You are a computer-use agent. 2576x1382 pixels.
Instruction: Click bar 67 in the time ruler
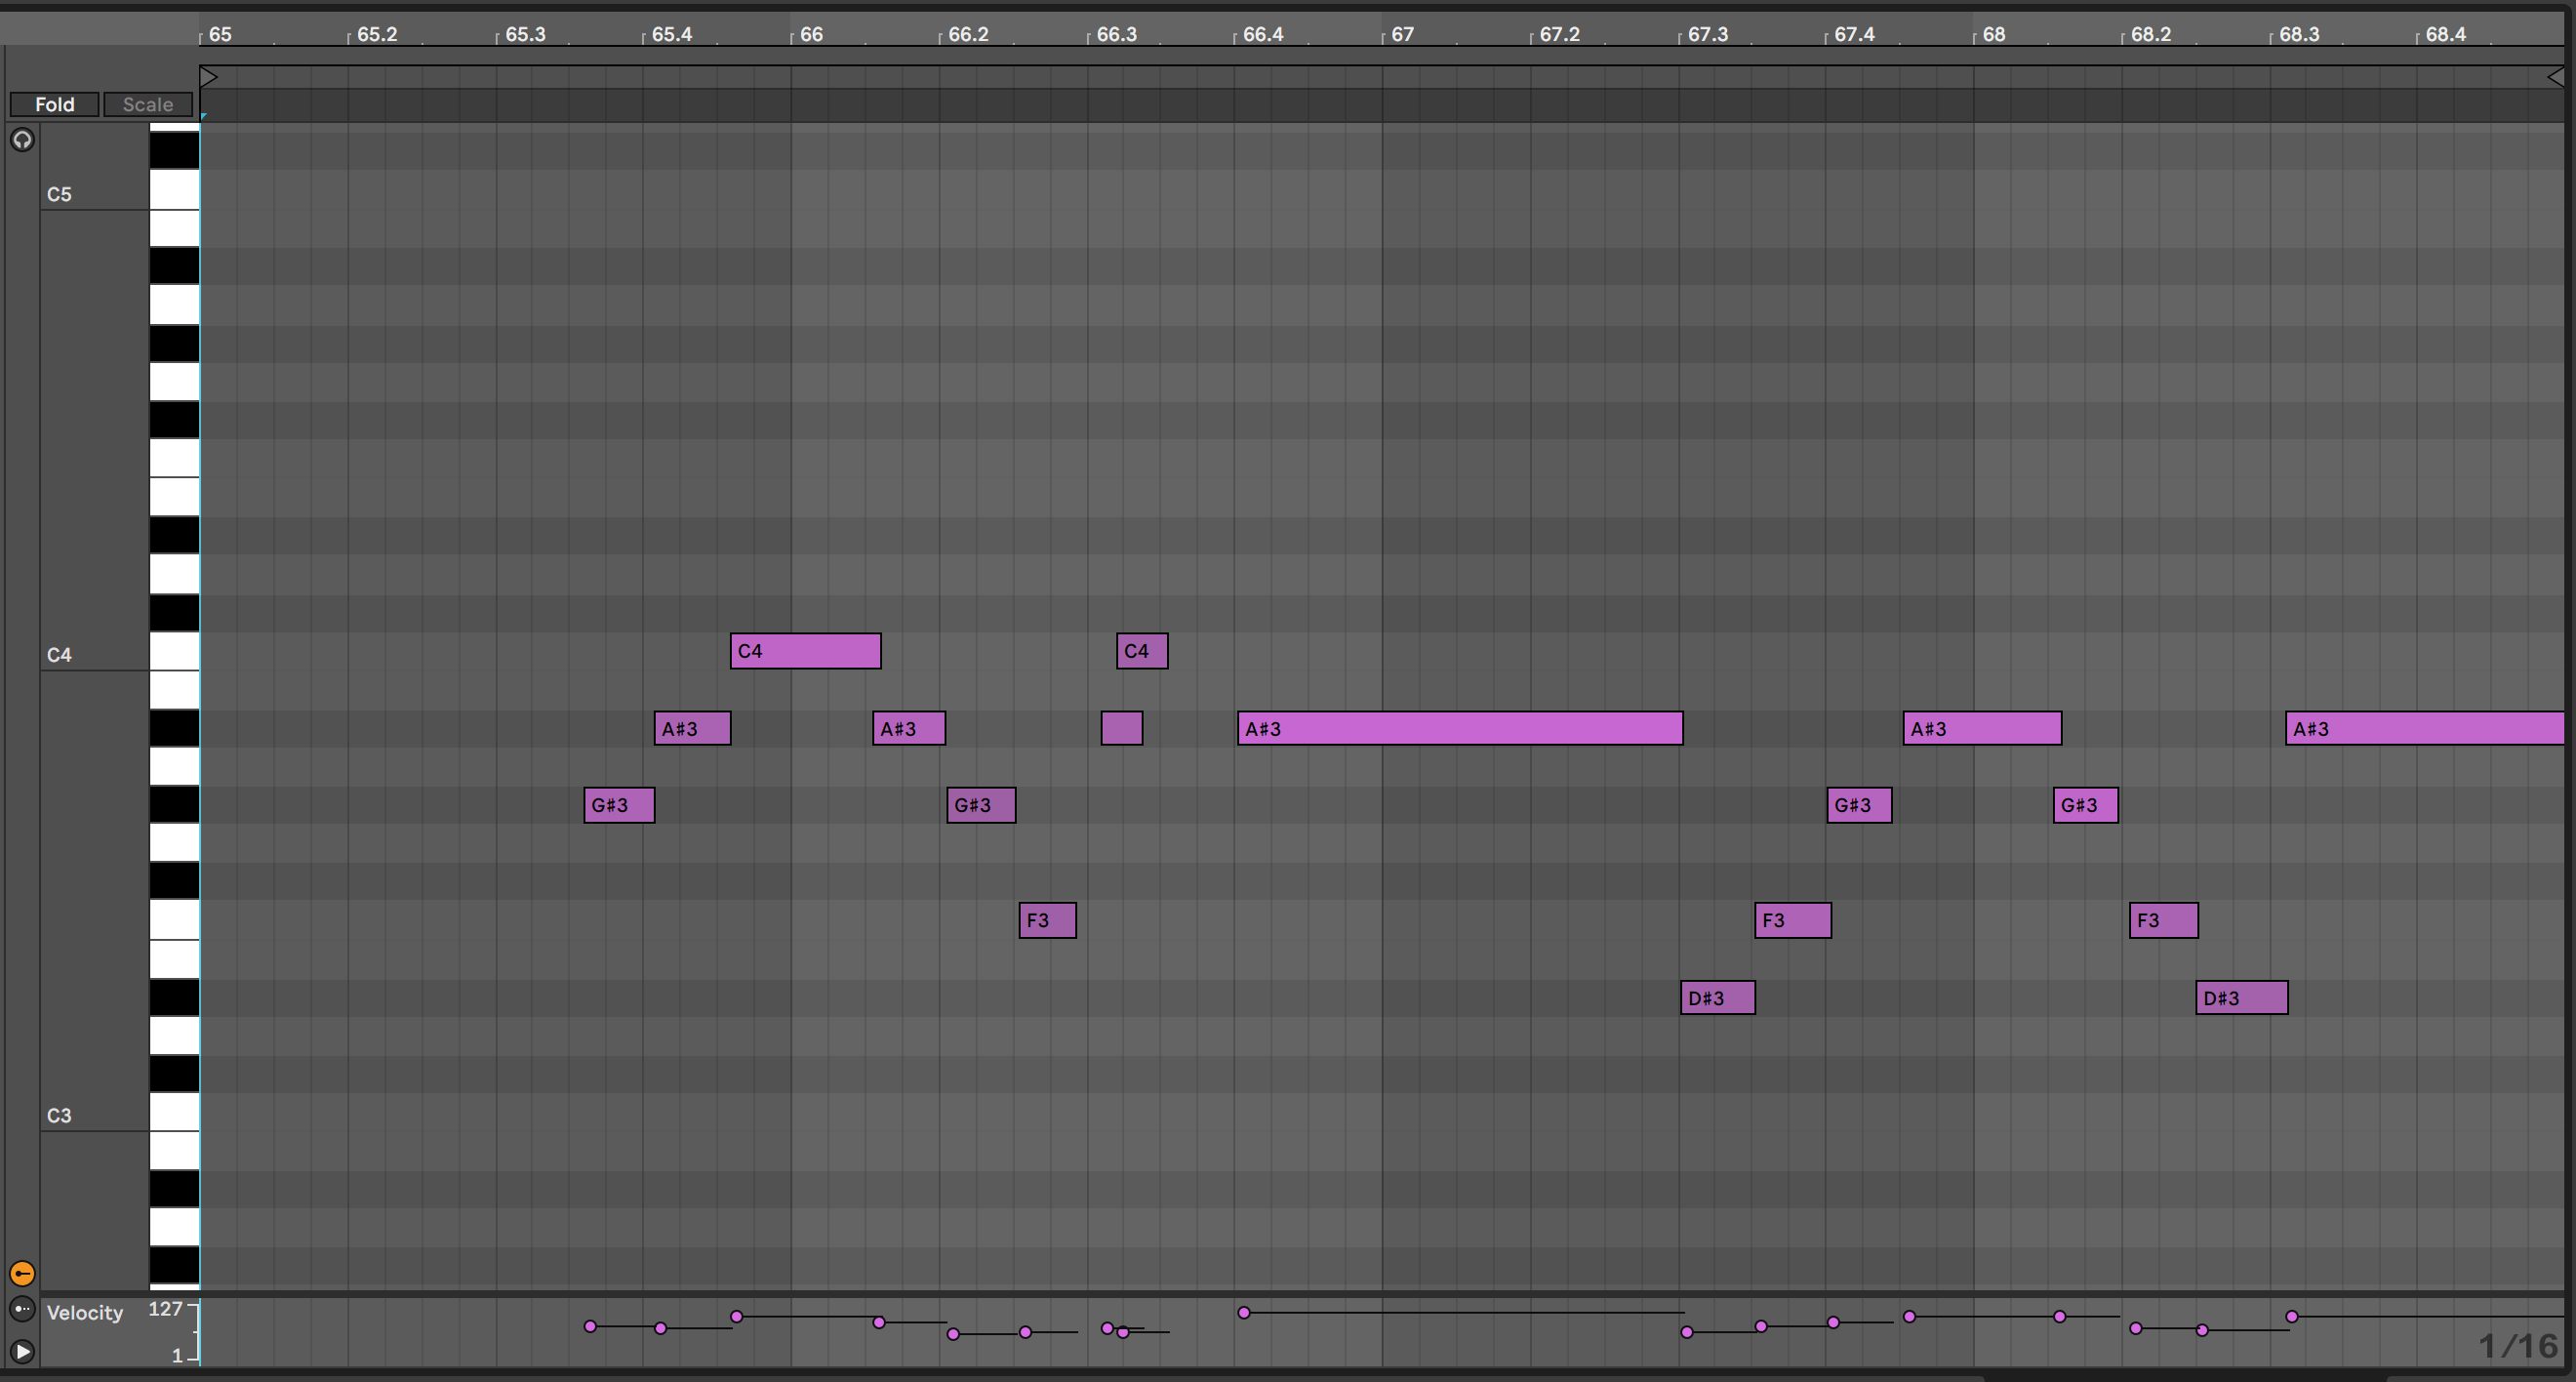pyautogui.click(x=1403, y=34)
